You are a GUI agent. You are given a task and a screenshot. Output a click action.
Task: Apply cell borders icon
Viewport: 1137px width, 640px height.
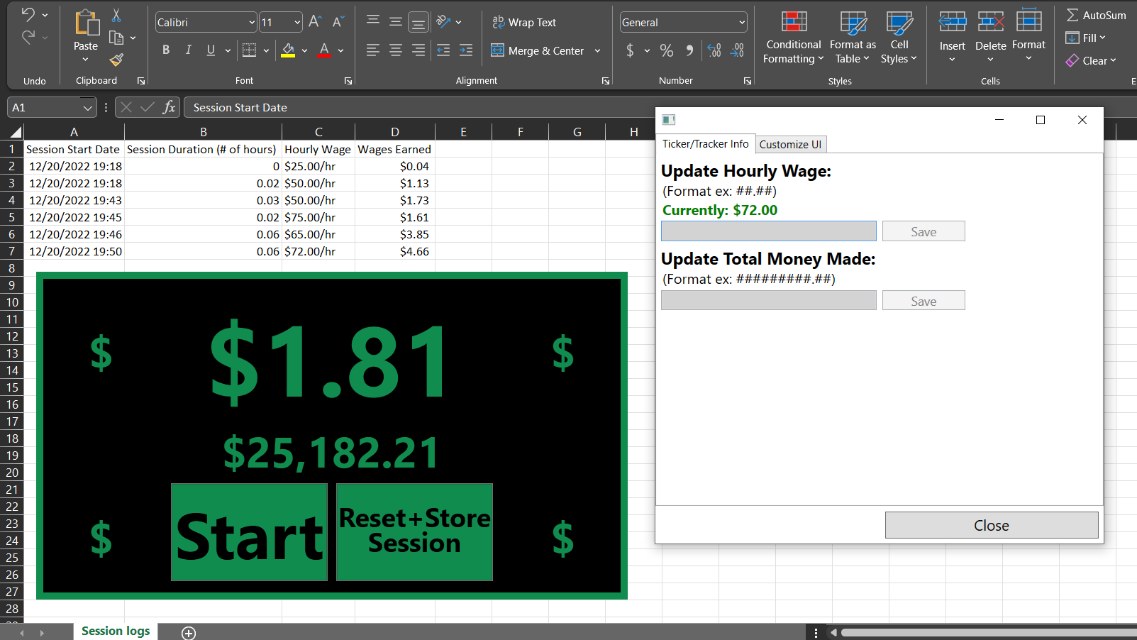249,50
